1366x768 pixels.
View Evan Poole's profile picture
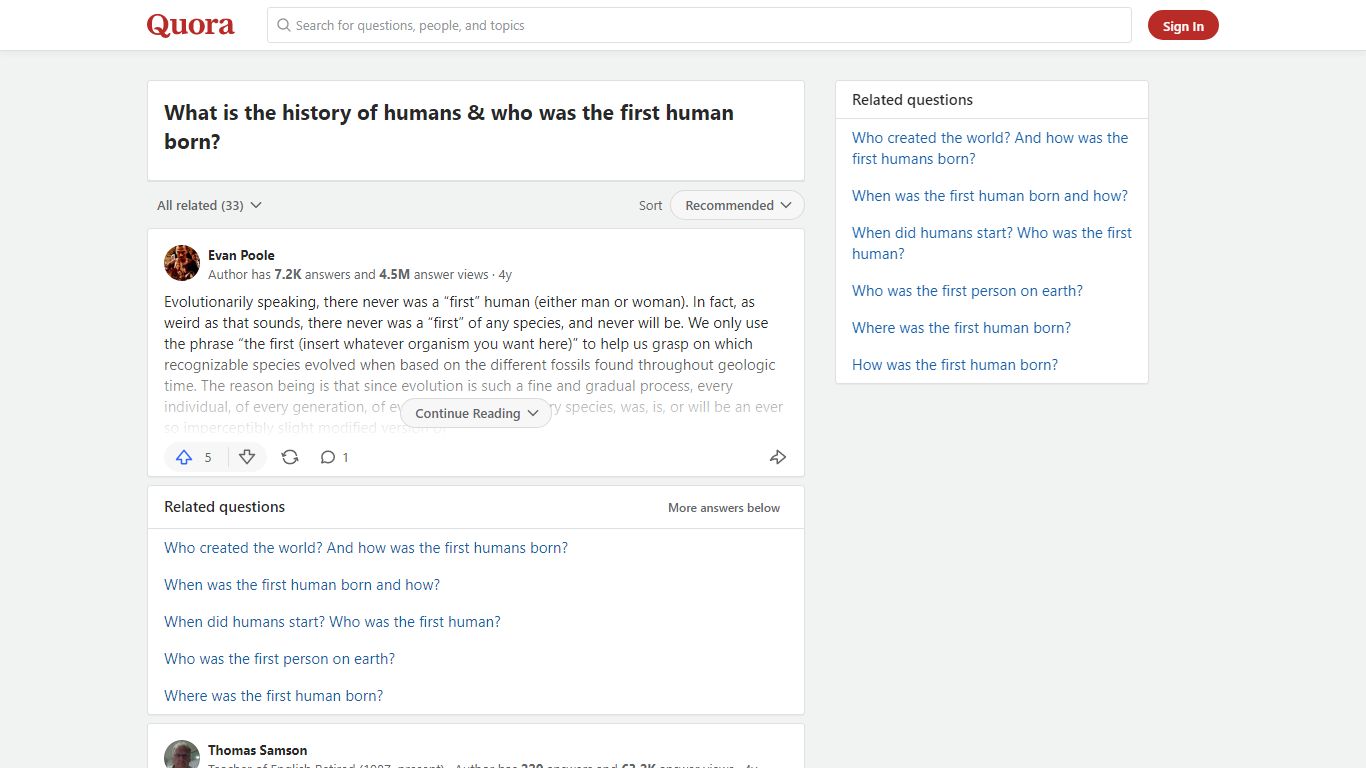pyautogui.click(x=182, y=263)
